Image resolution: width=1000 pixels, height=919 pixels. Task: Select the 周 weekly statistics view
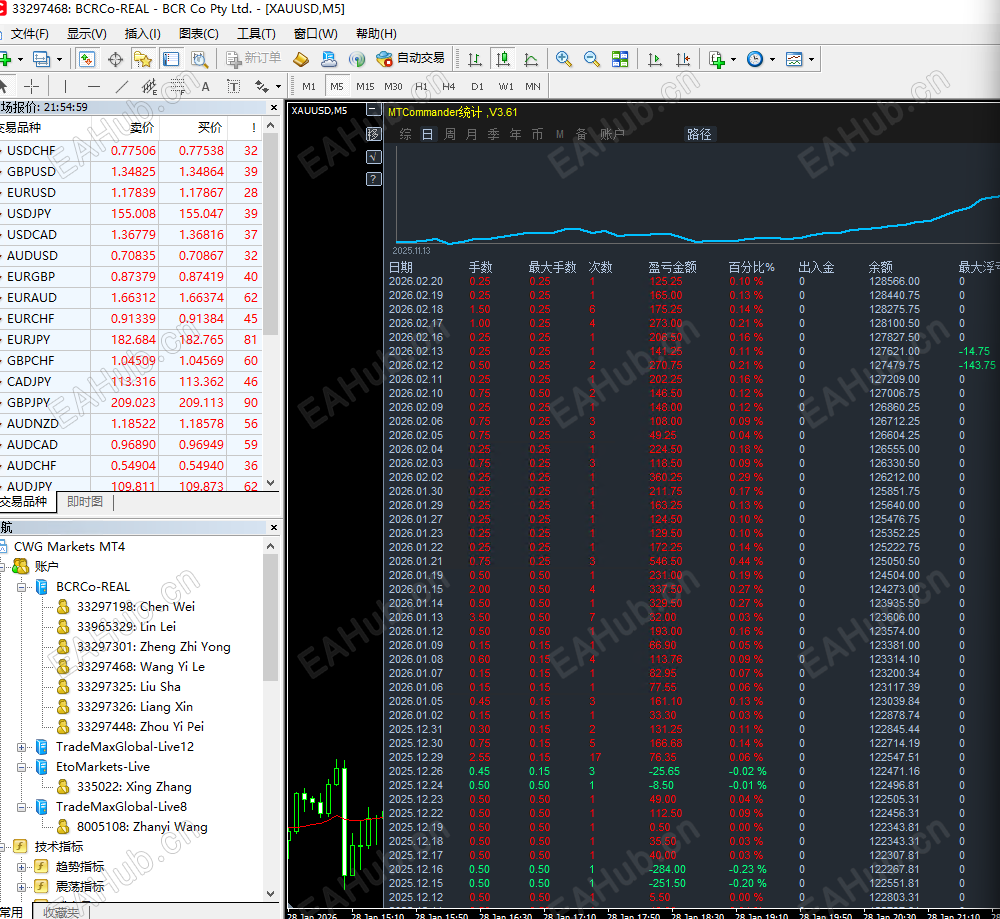pyautogui.click(x=450, y=134)
